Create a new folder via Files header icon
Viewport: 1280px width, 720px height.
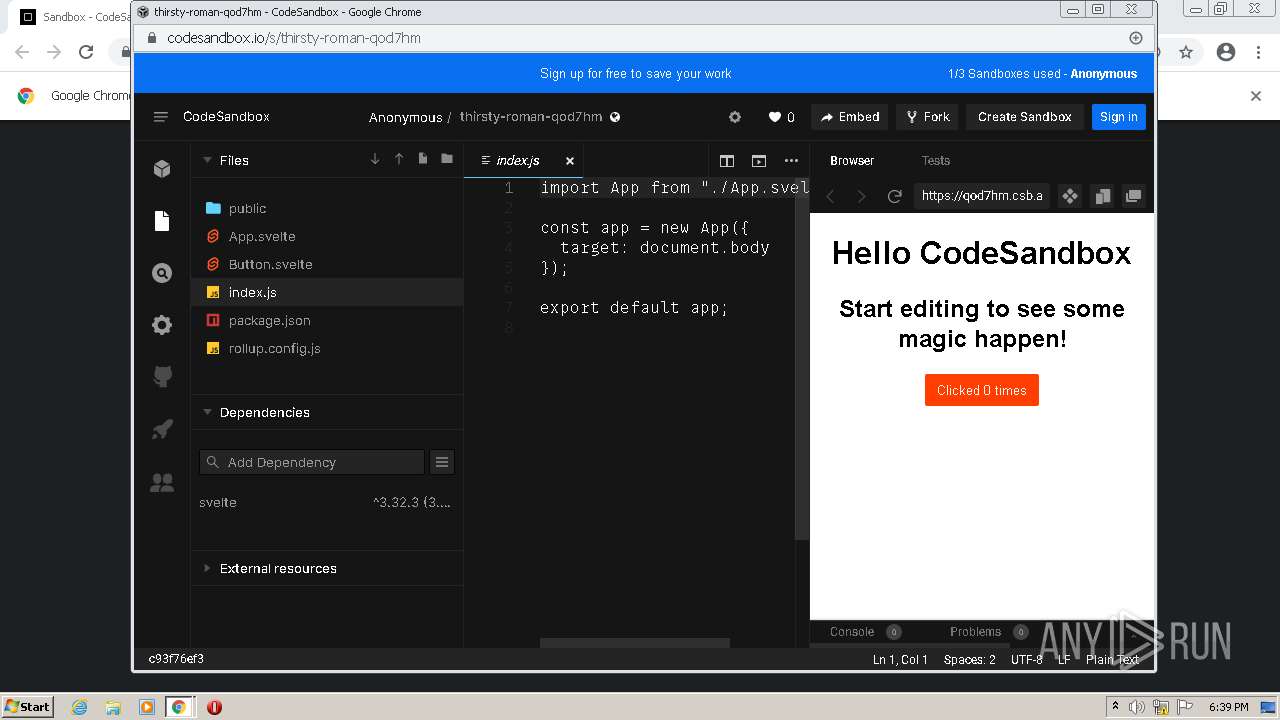[447, 159]
